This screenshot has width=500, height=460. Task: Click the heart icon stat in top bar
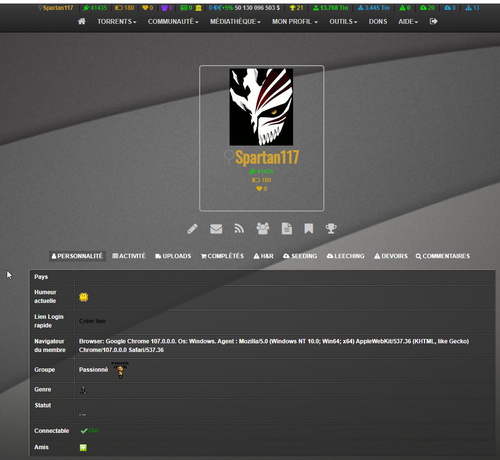point(147,8)
